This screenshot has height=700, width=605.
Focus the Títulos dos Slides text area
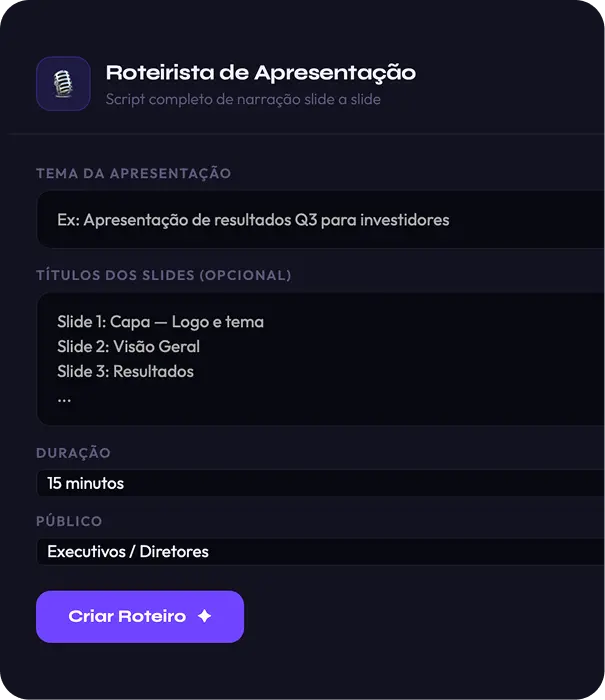coord(321,359)
